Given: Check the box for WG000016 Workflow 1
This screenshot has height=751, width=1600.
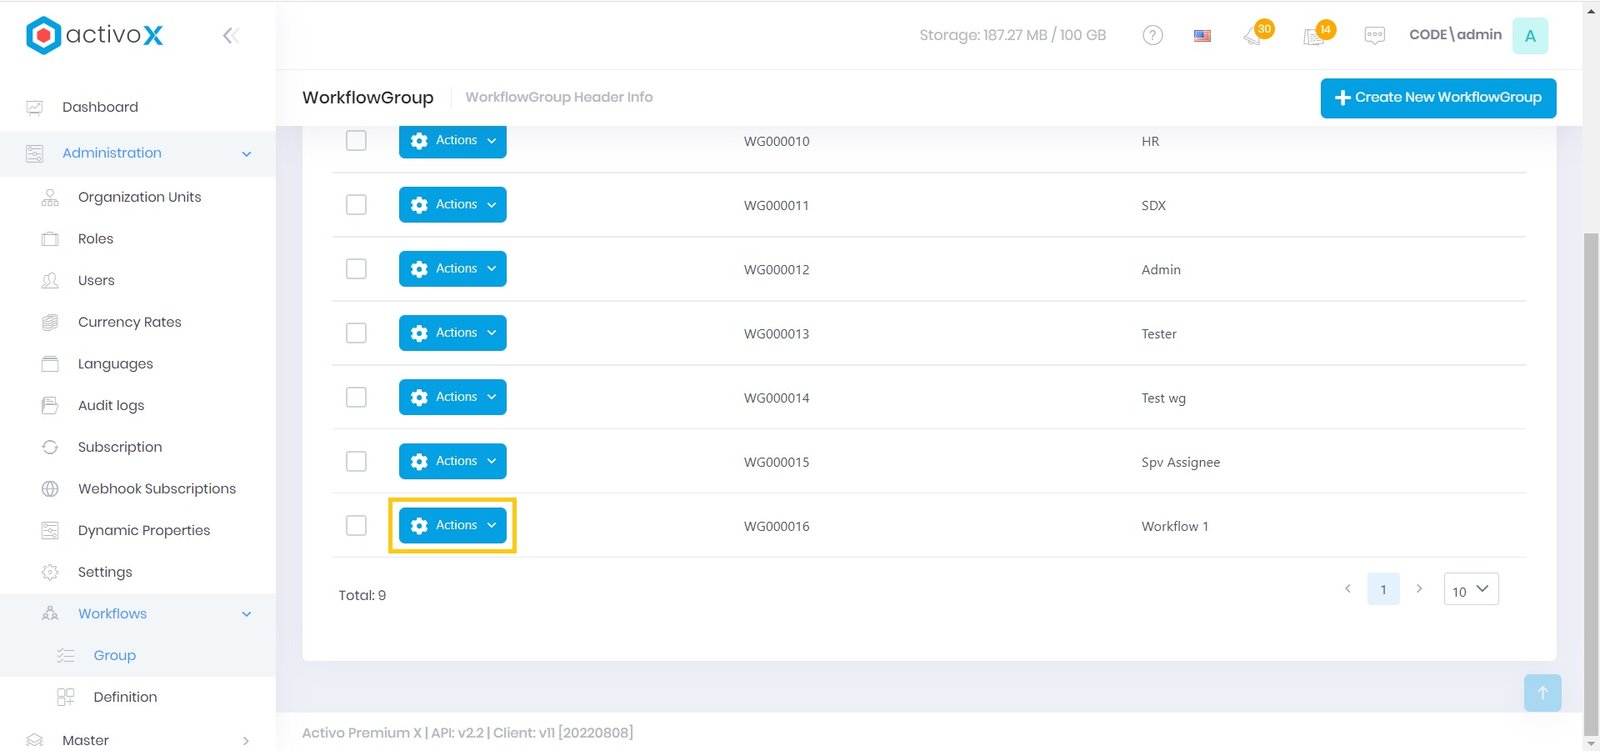Looking at the screenshot, I should [x=356, y=525].
